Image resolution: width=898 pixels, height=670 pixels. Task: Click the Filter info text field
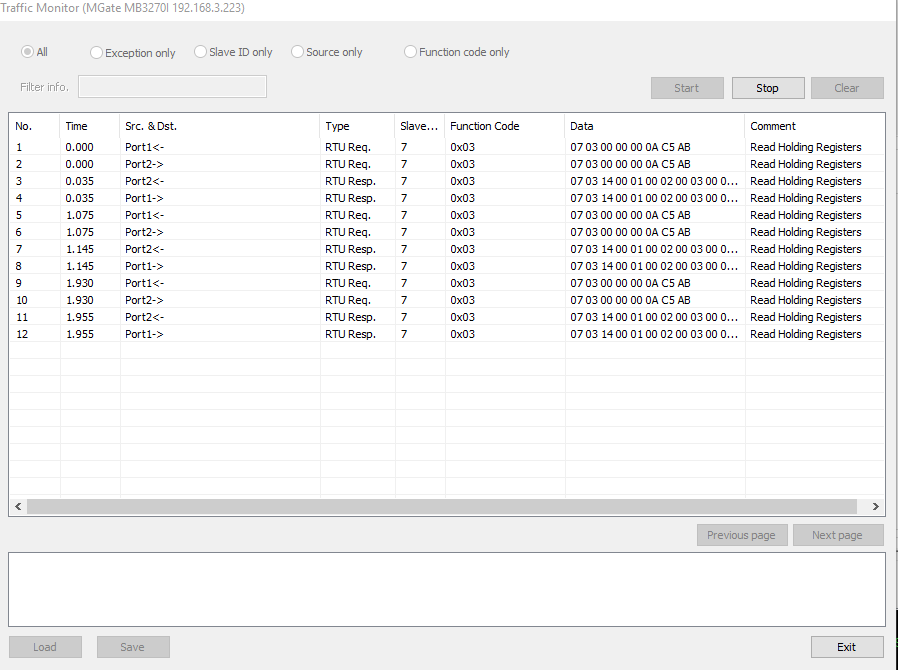point(172,86)
